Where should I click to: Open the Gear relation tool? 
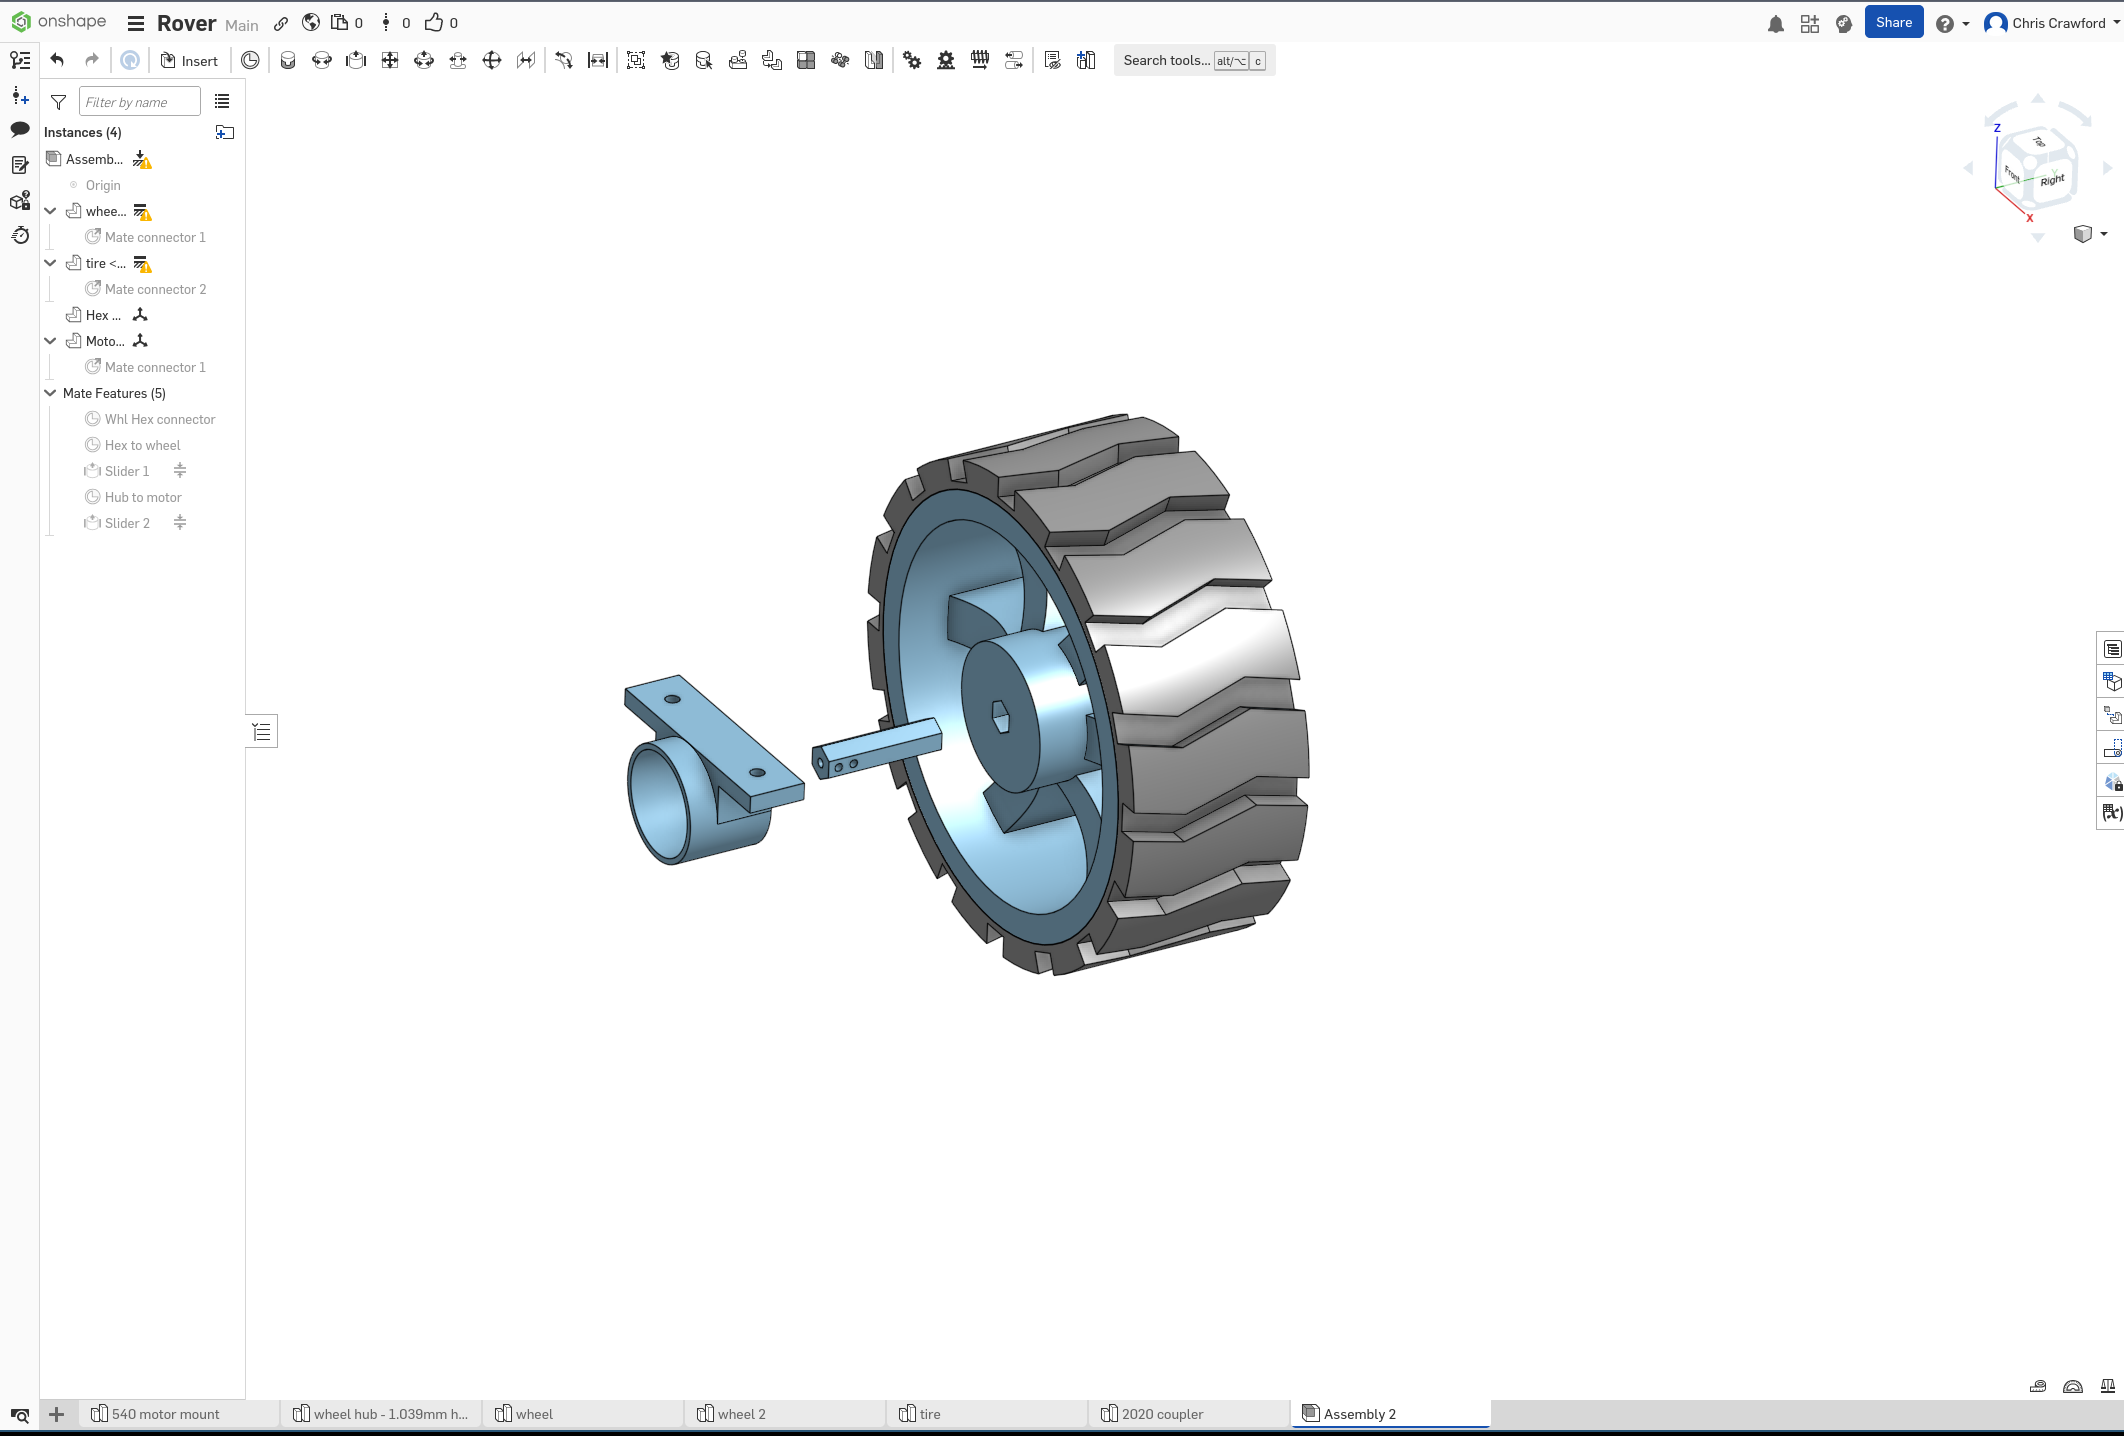coord(912,60)
